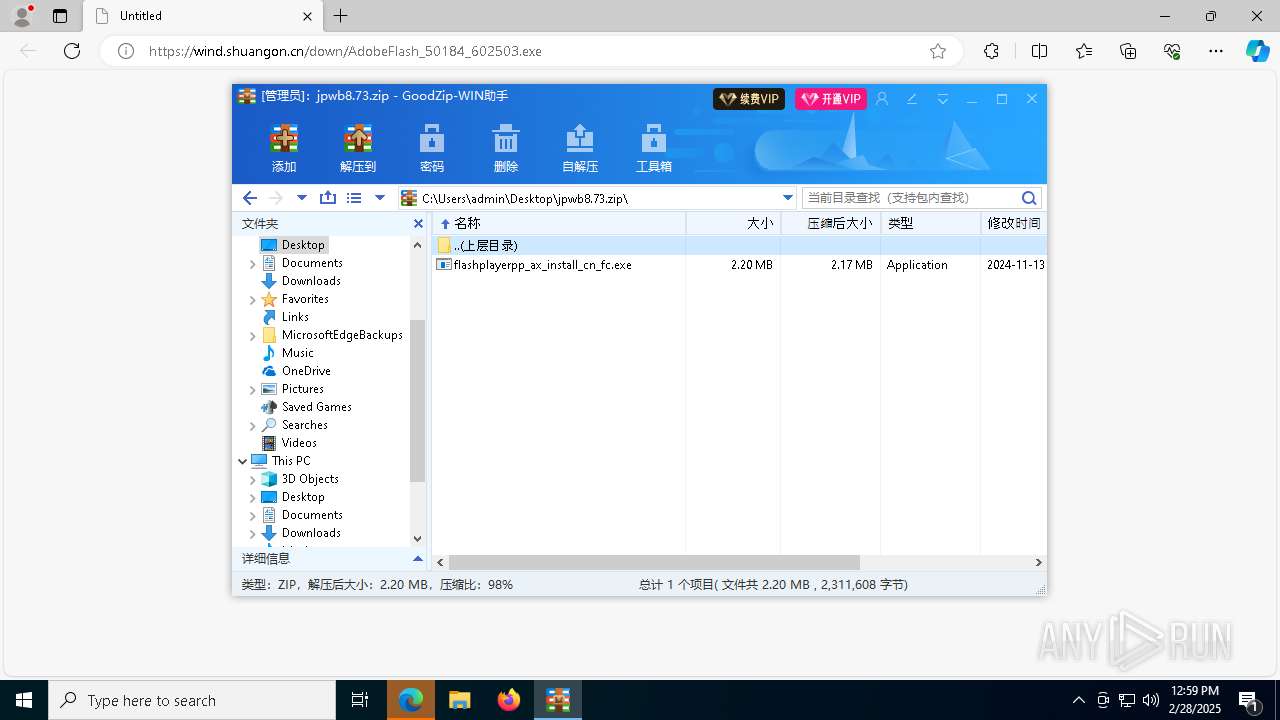Expand the Searches tree node

(252, 425)
